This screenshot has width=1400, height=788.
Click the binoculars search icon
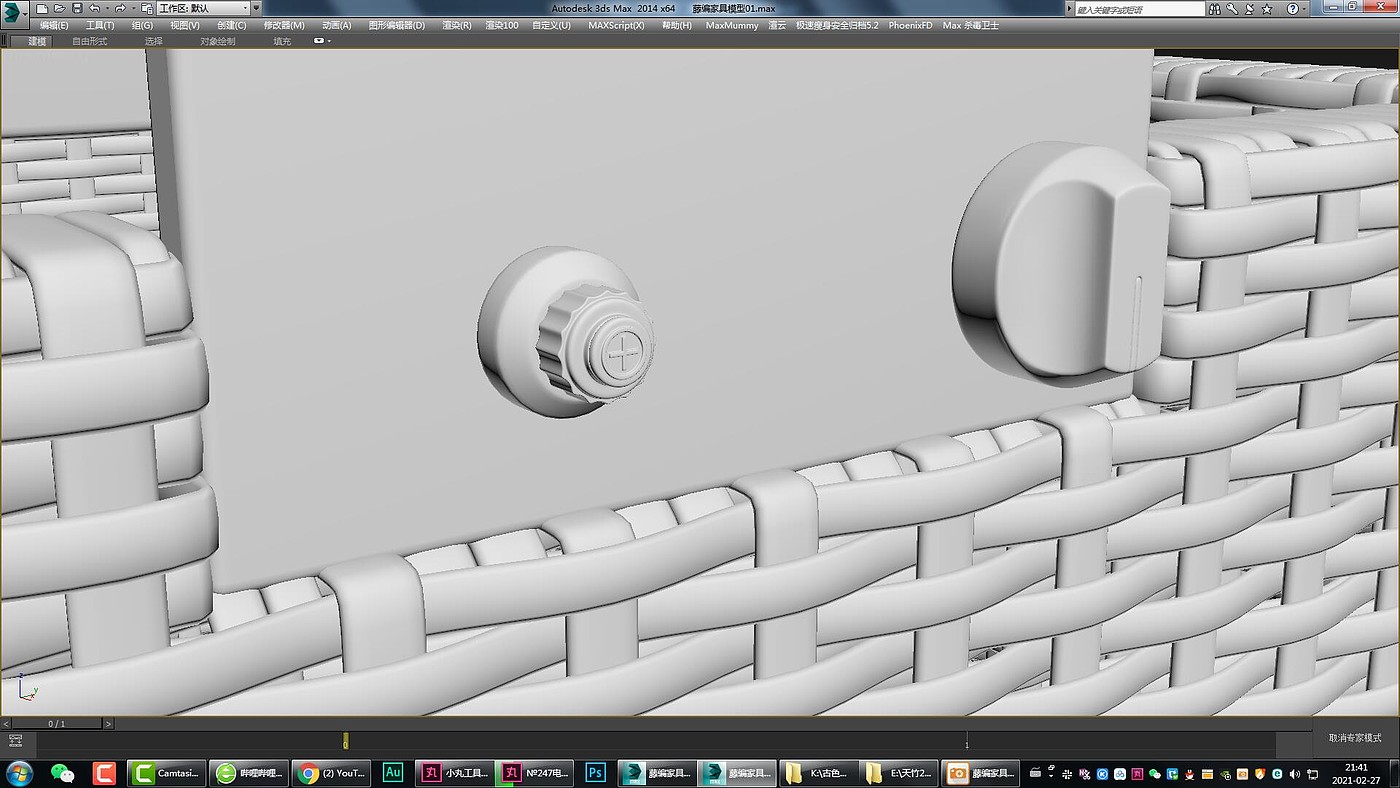coord(1214,9)
